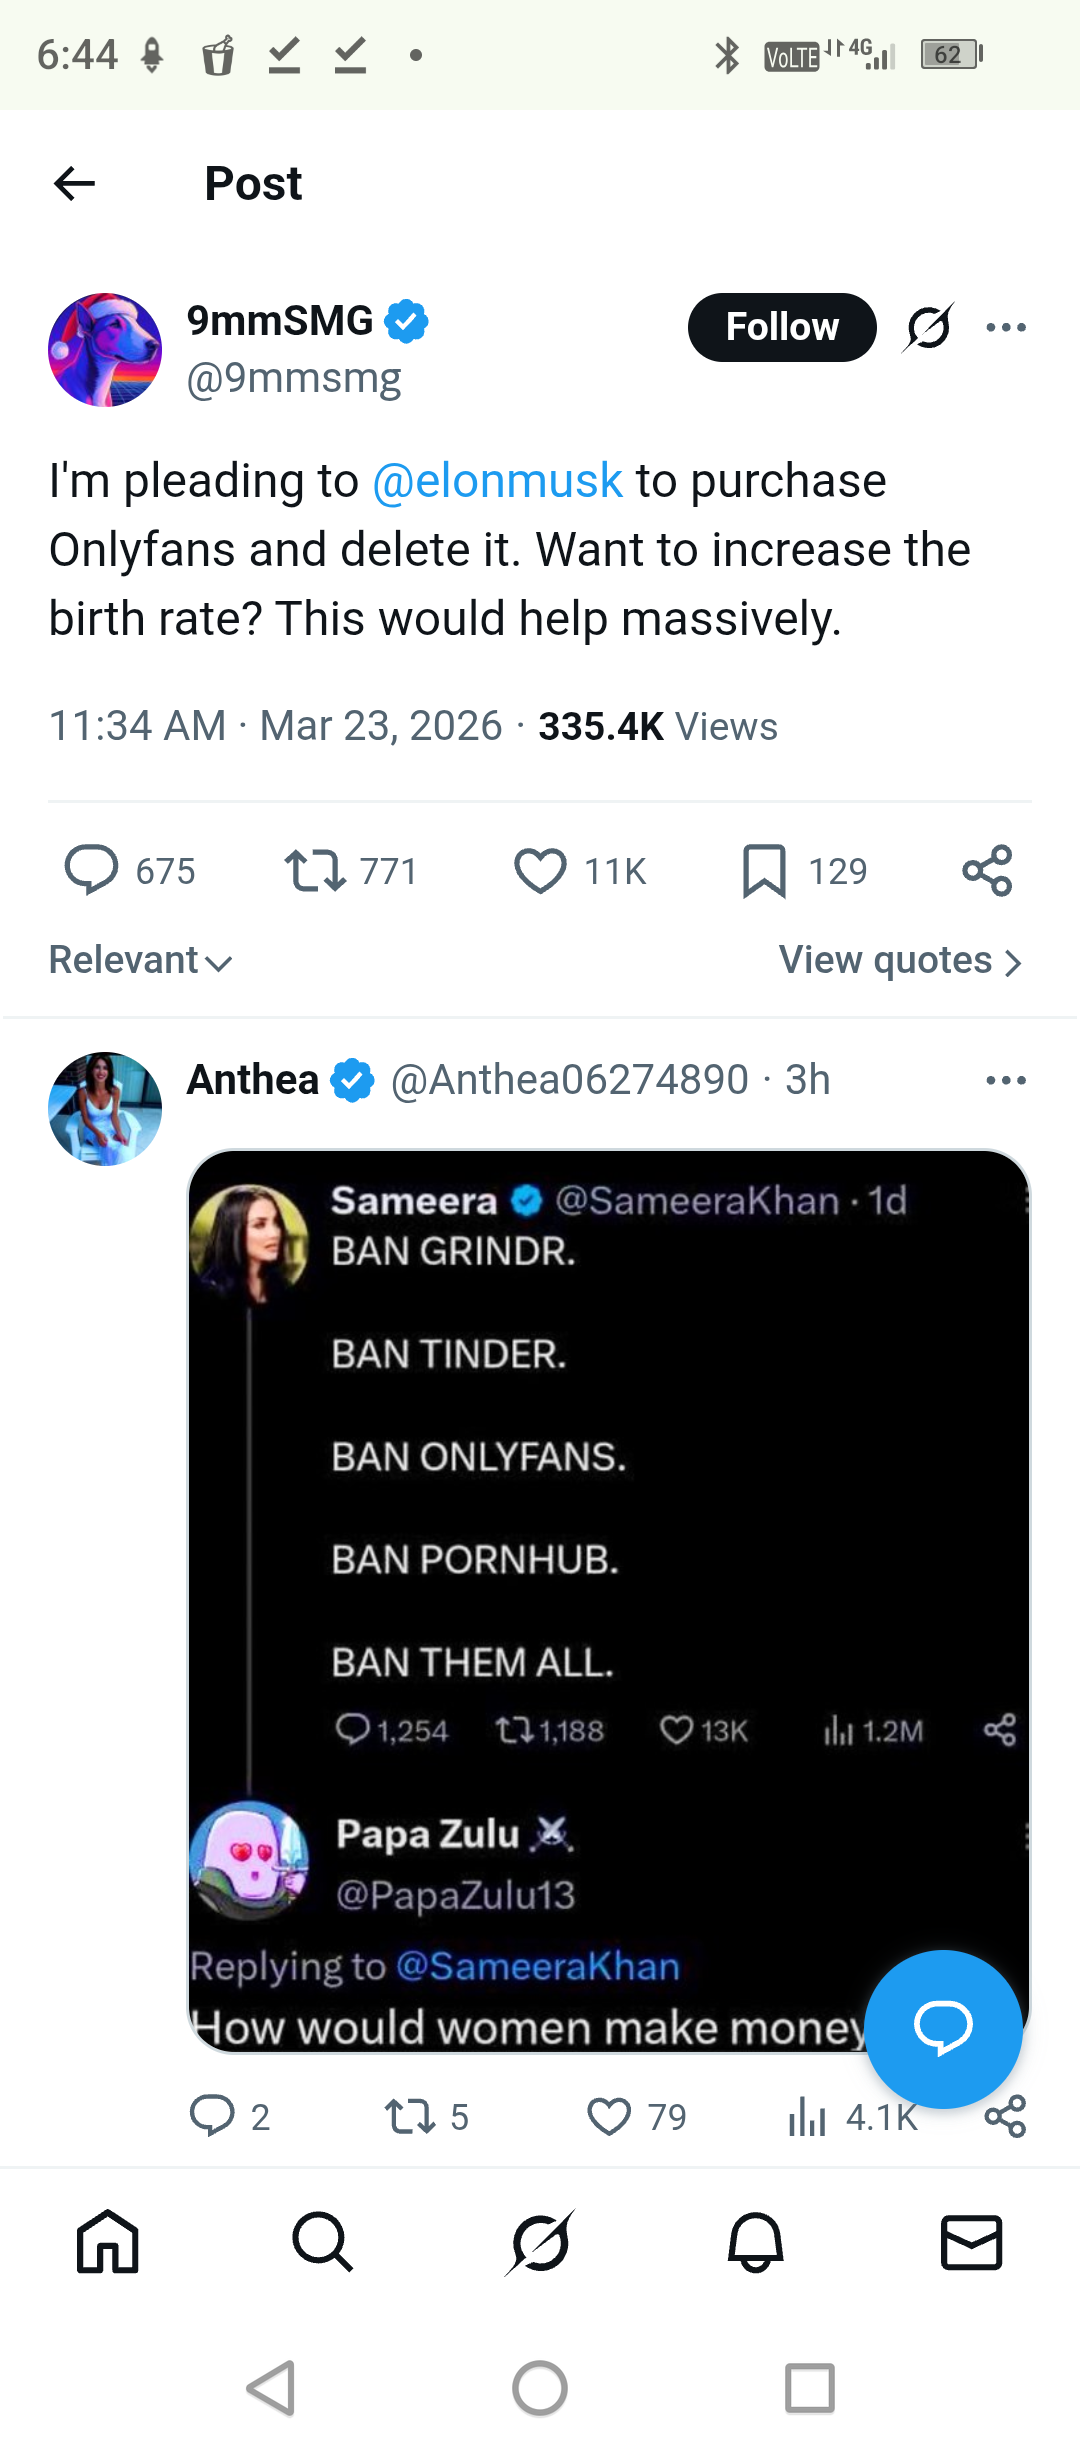Open Grok icon beside Follow button
Image resolution: width=1080 pixels, height=2460 pixels.
click(928, 327)
